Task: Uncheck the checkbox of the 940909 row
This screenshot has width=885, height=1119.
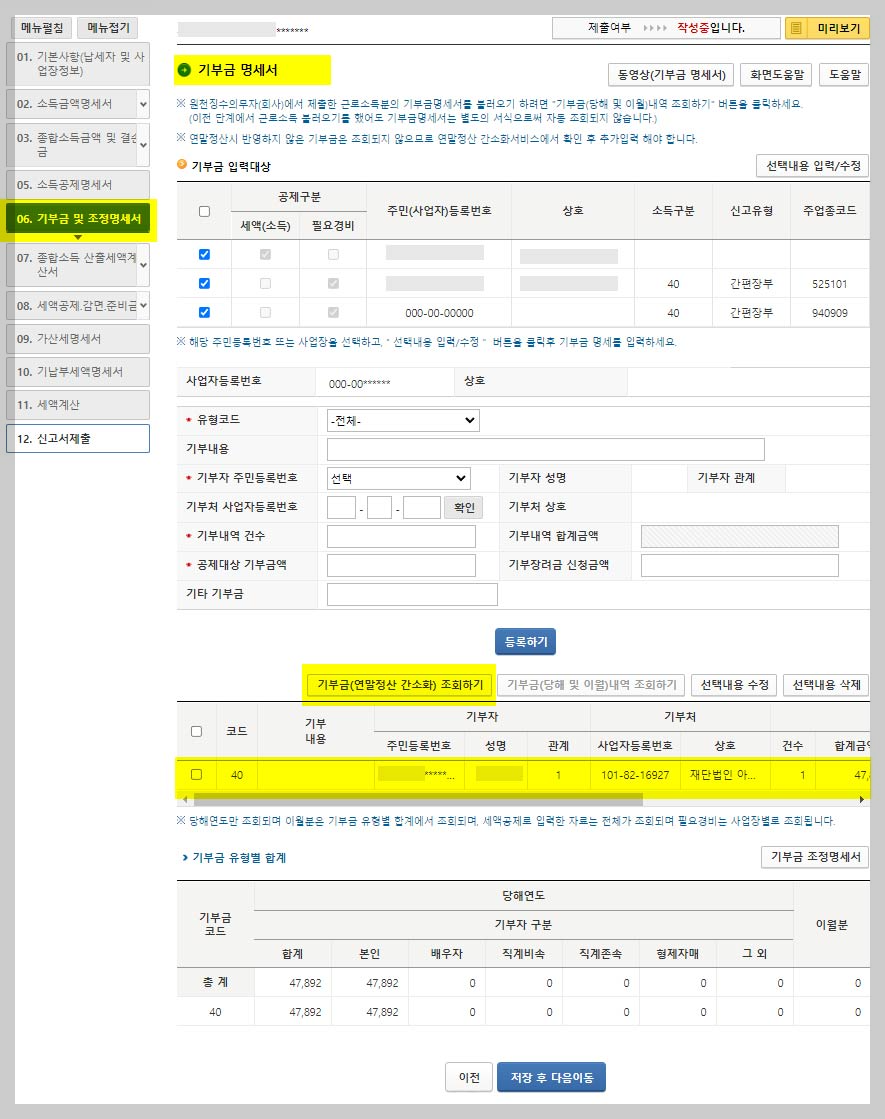Action: [204, 312]
